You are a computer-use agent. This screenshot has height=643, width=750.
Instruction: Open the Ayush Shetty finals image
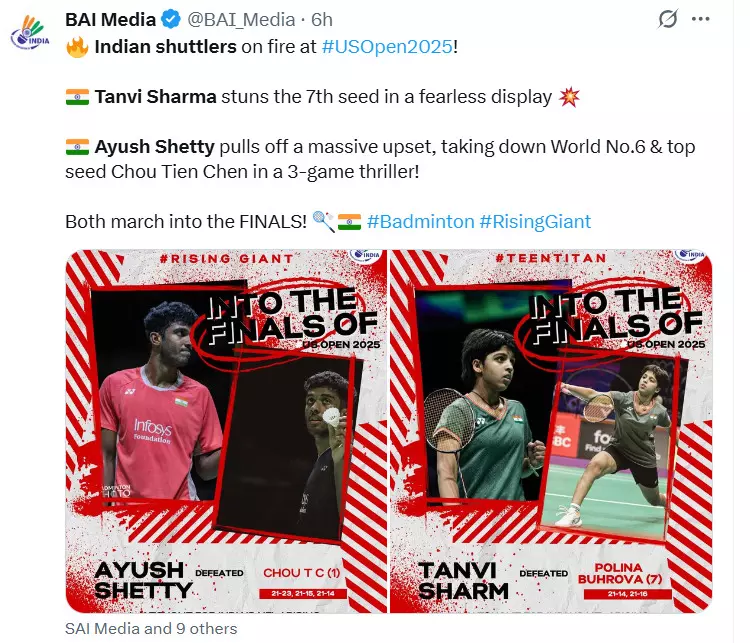click(226, 431)
